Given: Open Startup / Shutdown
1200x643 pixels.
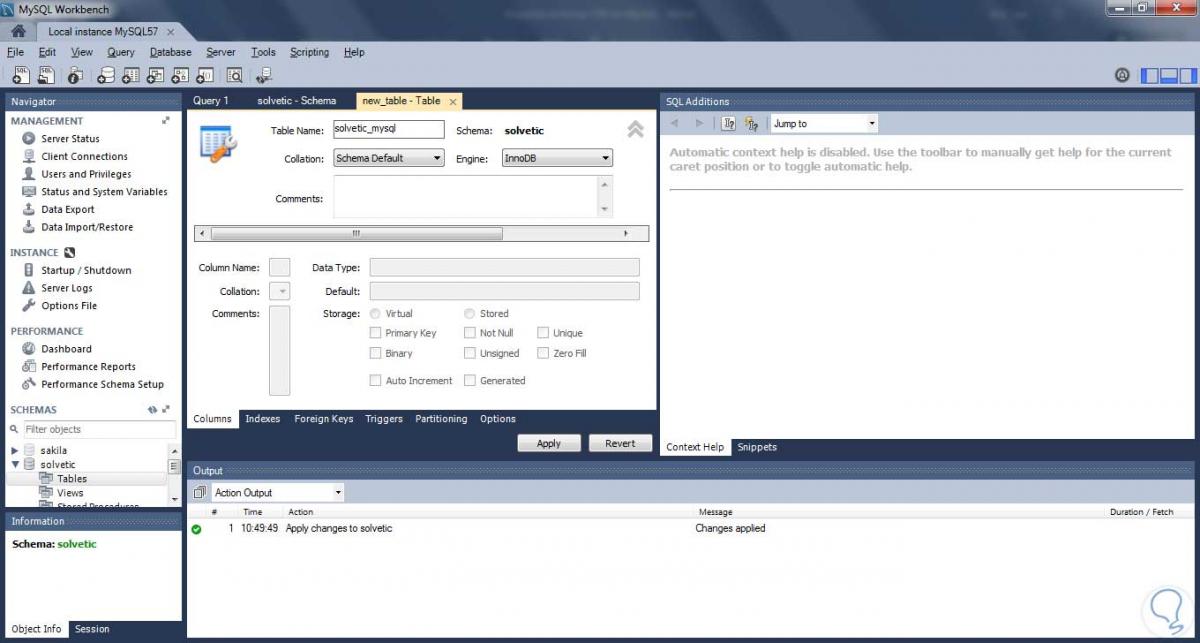Looking at the screenshot, I should coord(86,270).
